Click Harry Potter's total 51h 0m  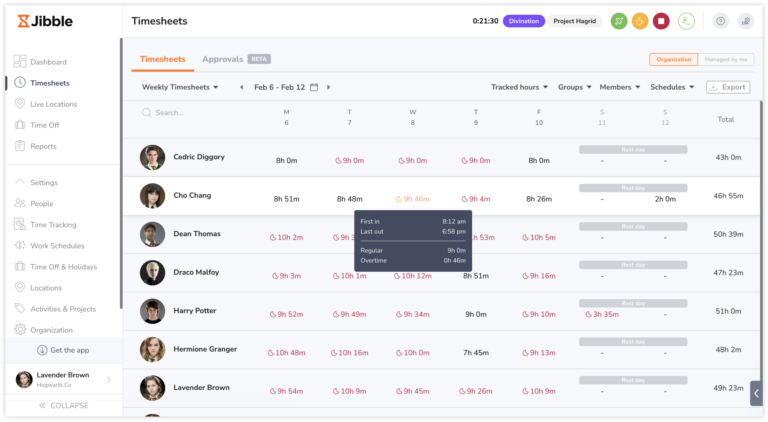[x=728, y=311]
